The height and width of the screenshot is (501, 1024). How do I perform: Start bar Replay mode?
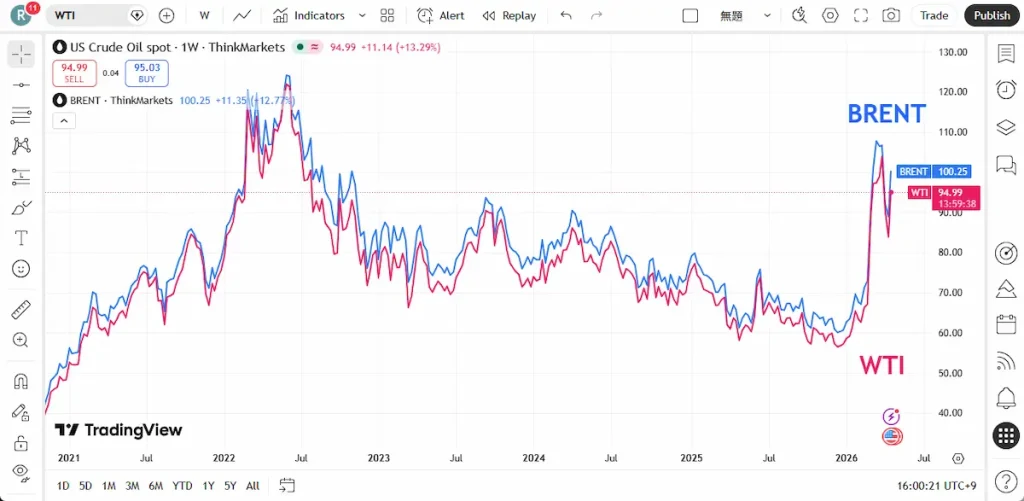509,16
